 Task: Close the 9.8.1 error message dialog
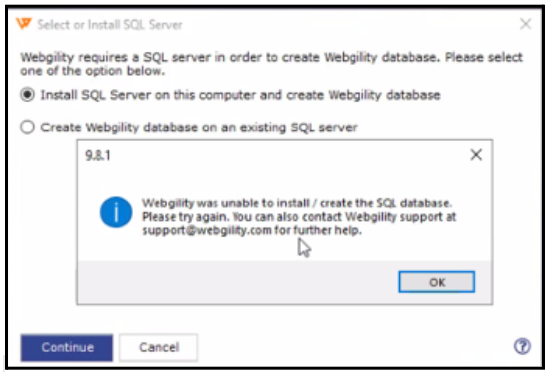(x=476, y=154)
